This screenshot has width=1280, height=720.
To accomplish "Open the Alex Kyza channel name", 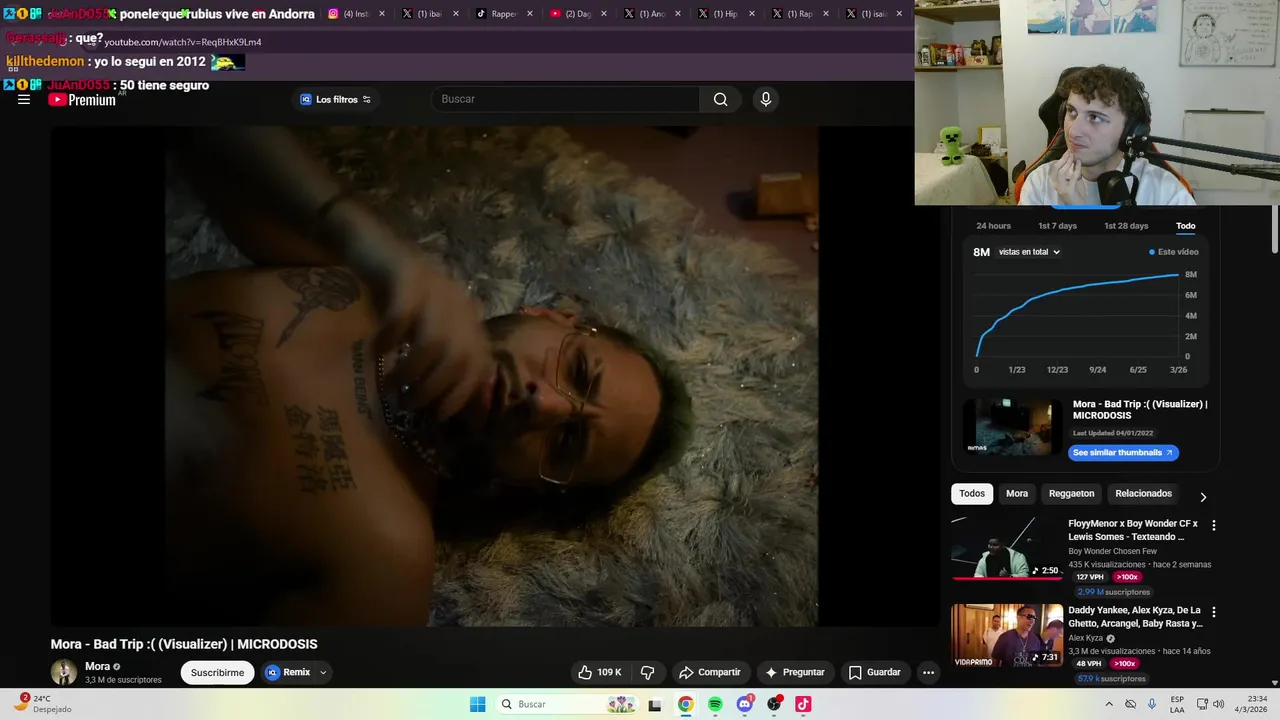I will tap(1086, 638).
